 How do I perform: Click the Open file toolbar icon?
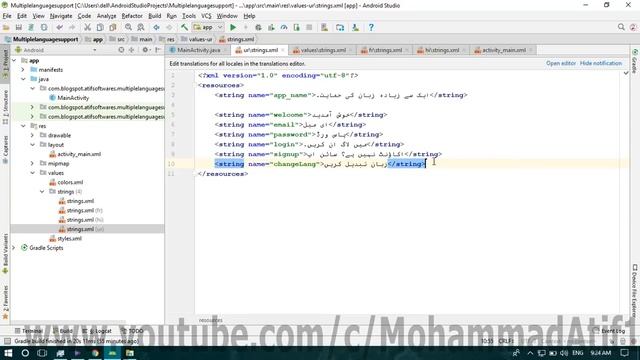6,27
